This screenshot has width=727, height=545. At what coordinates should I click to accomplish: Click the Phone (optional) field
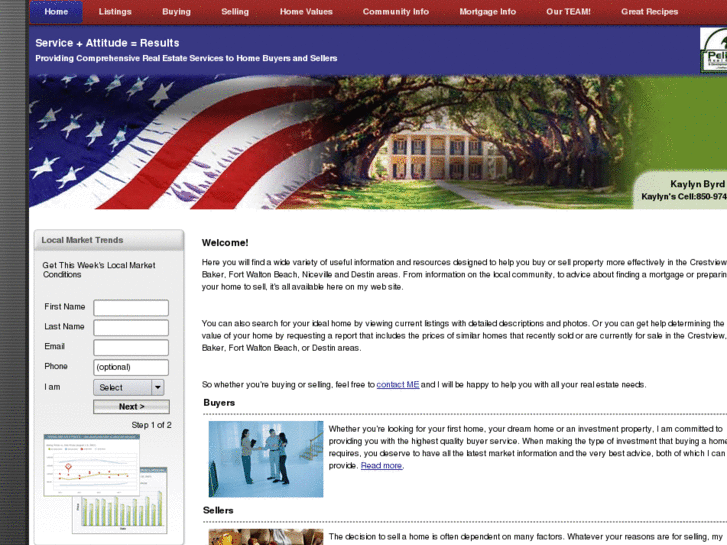pos(131,367)
